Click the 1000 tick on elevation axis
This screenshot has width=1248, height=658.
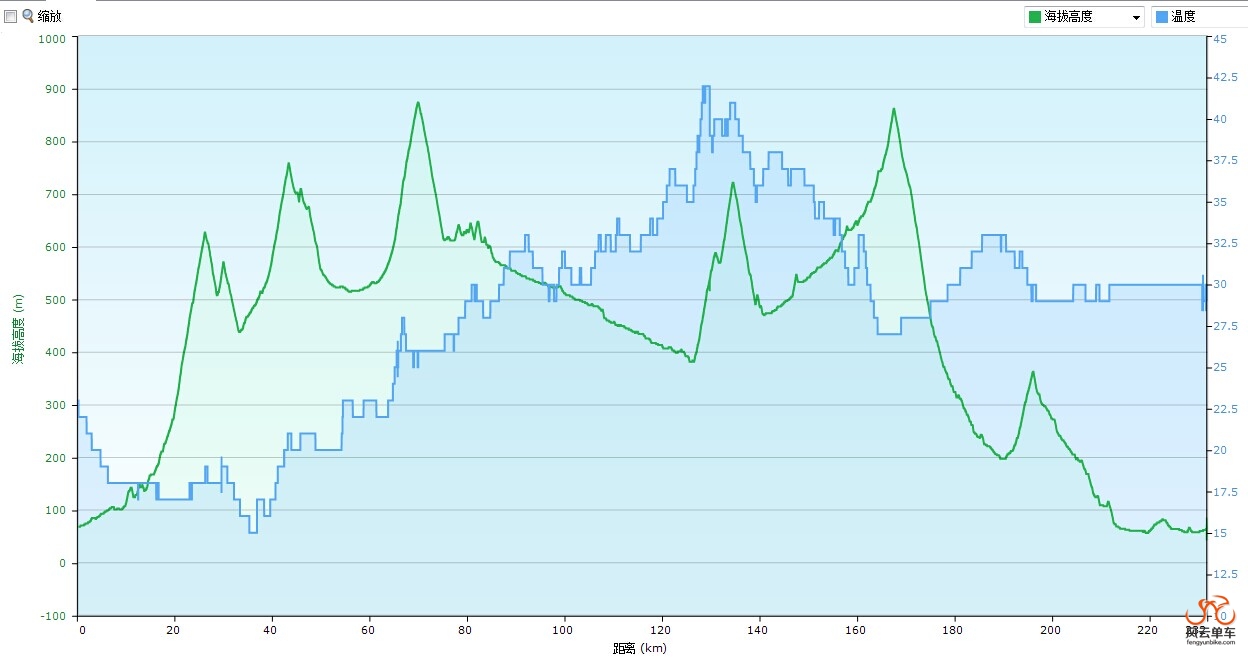coord(51,38)
